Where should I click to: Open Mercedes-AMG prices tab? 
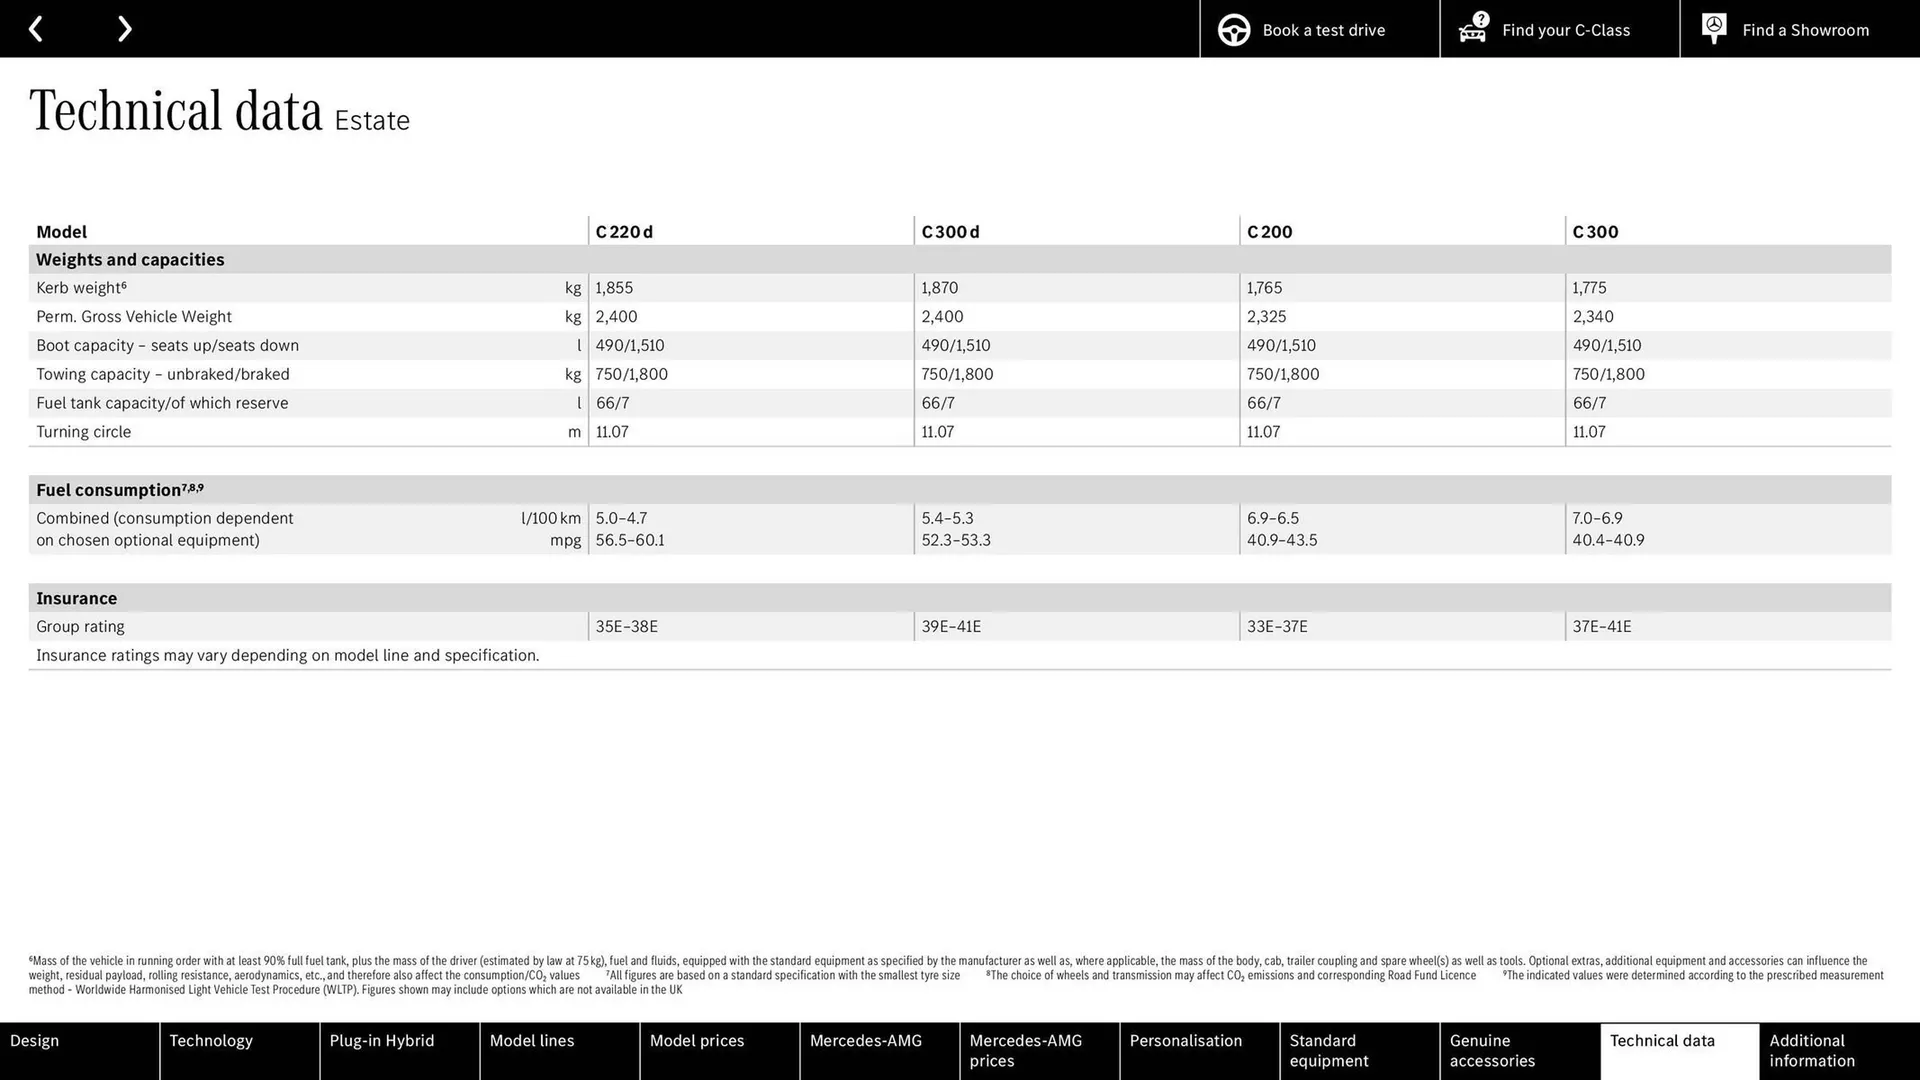[1039, 1050]
